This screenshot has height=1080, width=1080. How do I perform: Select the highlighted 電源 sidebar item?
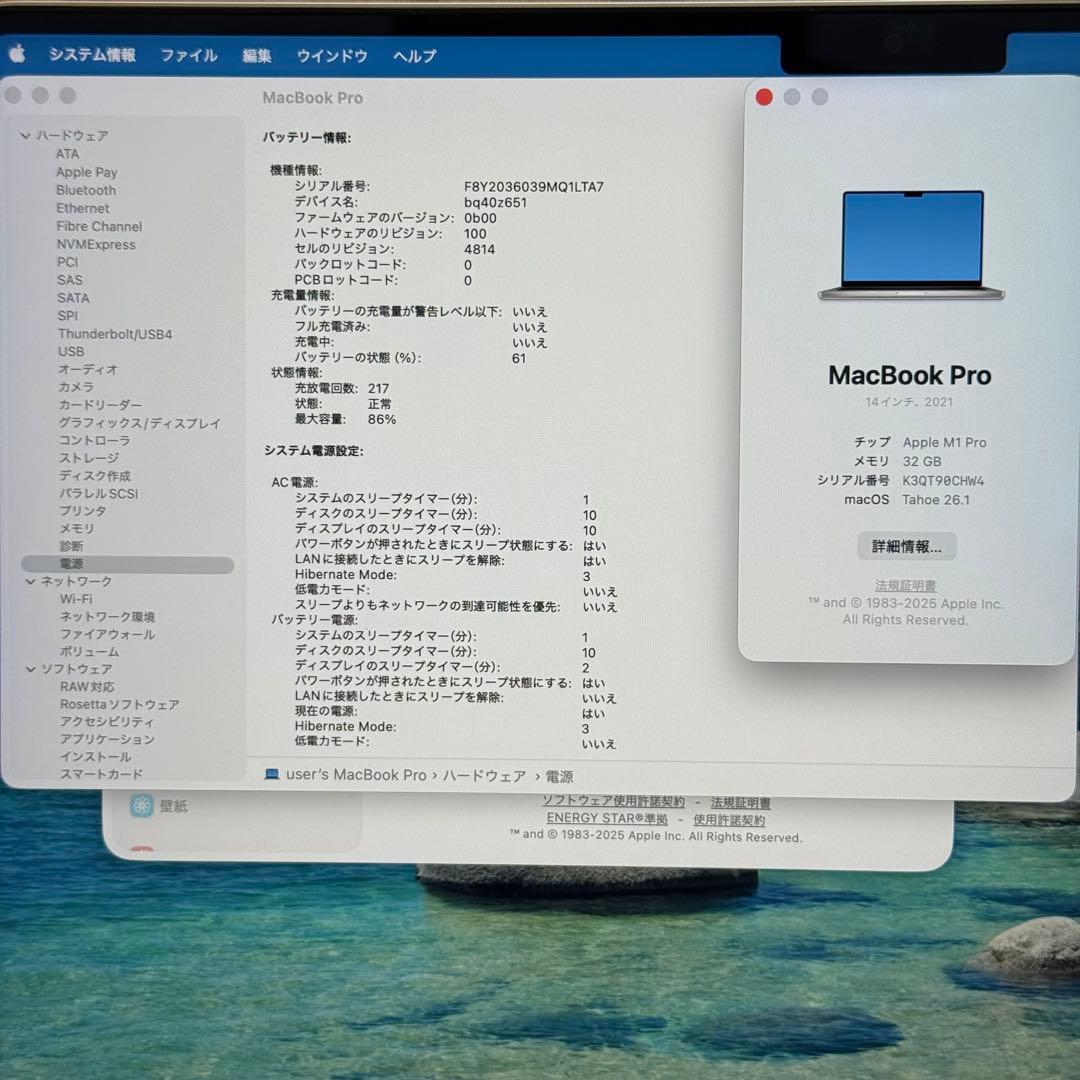pyautogui.click(x=127, y=564)
